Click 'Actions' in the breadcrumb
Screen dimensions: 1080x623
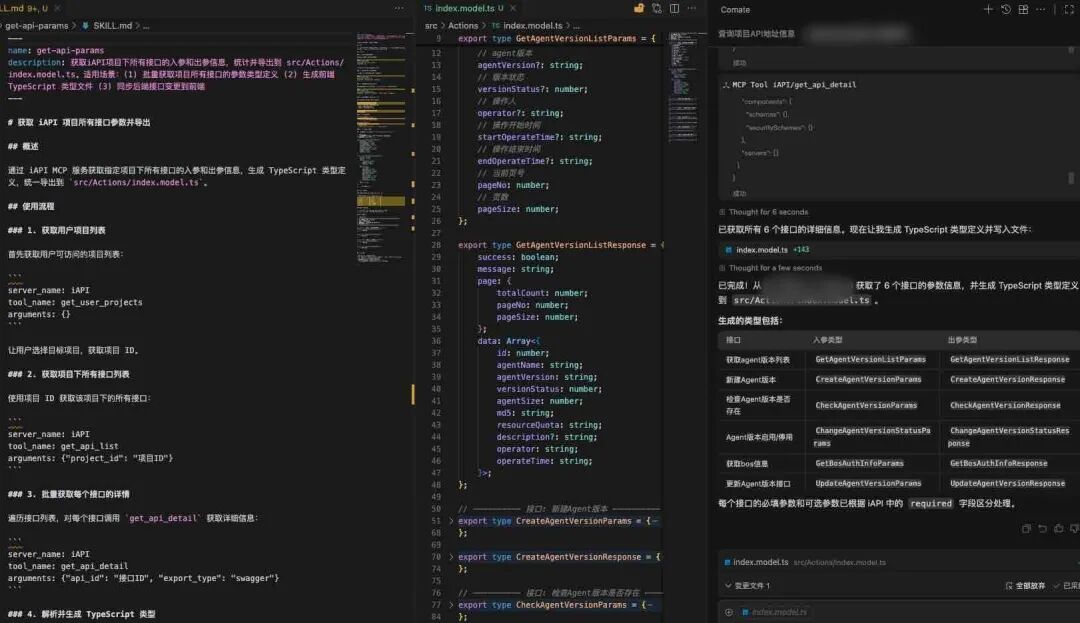click(463, 25)
